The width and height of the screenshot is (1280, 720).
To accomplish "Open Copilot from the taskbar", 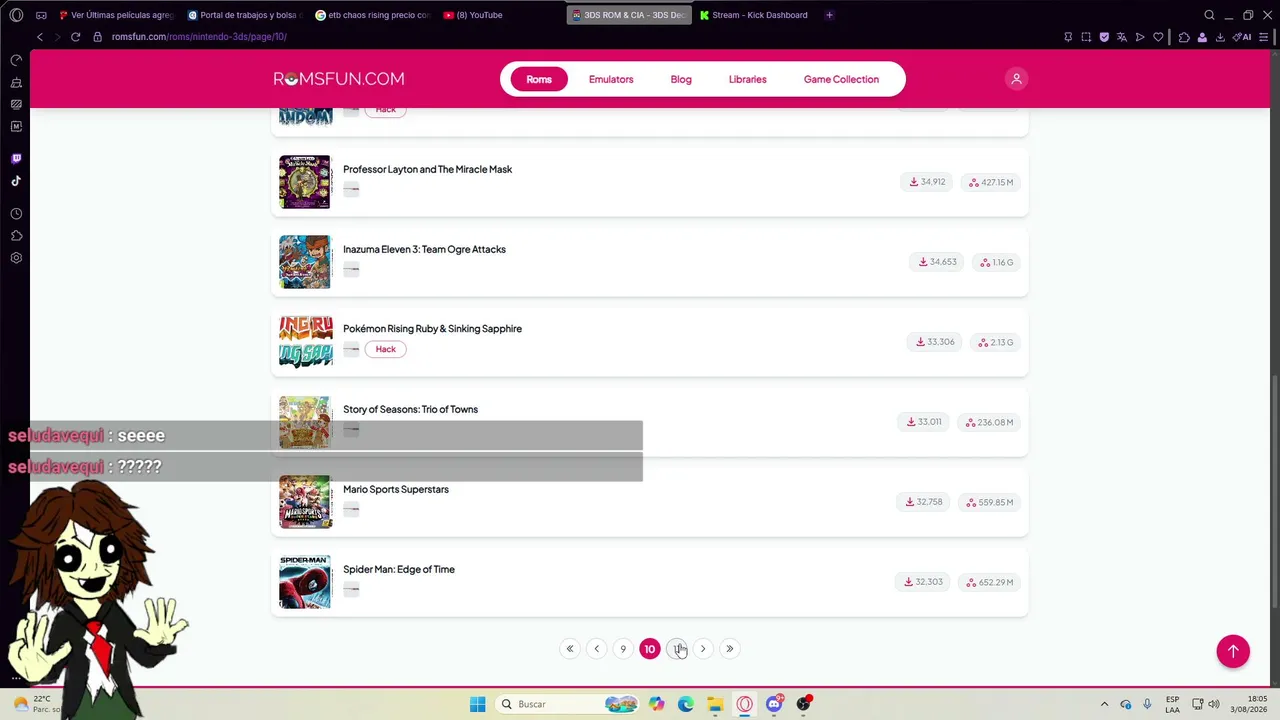I will [656, 704].
